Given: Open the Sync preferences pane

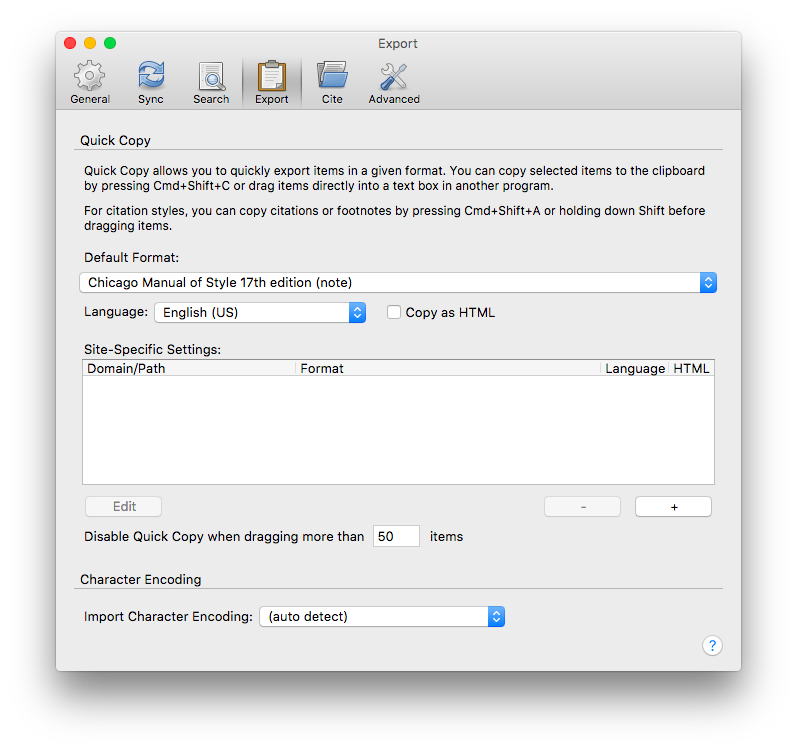Looking at the screenshot, I should click(151, 82).
